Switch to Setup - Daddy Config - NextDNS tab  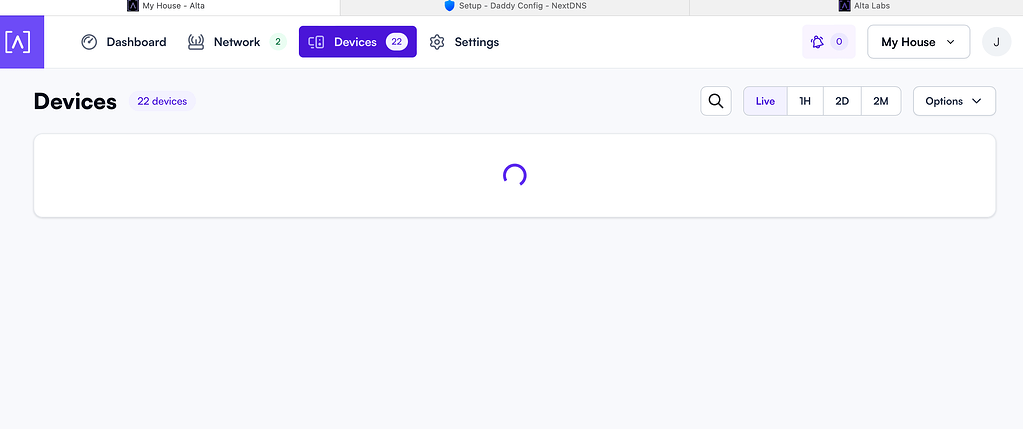[515, 6]
